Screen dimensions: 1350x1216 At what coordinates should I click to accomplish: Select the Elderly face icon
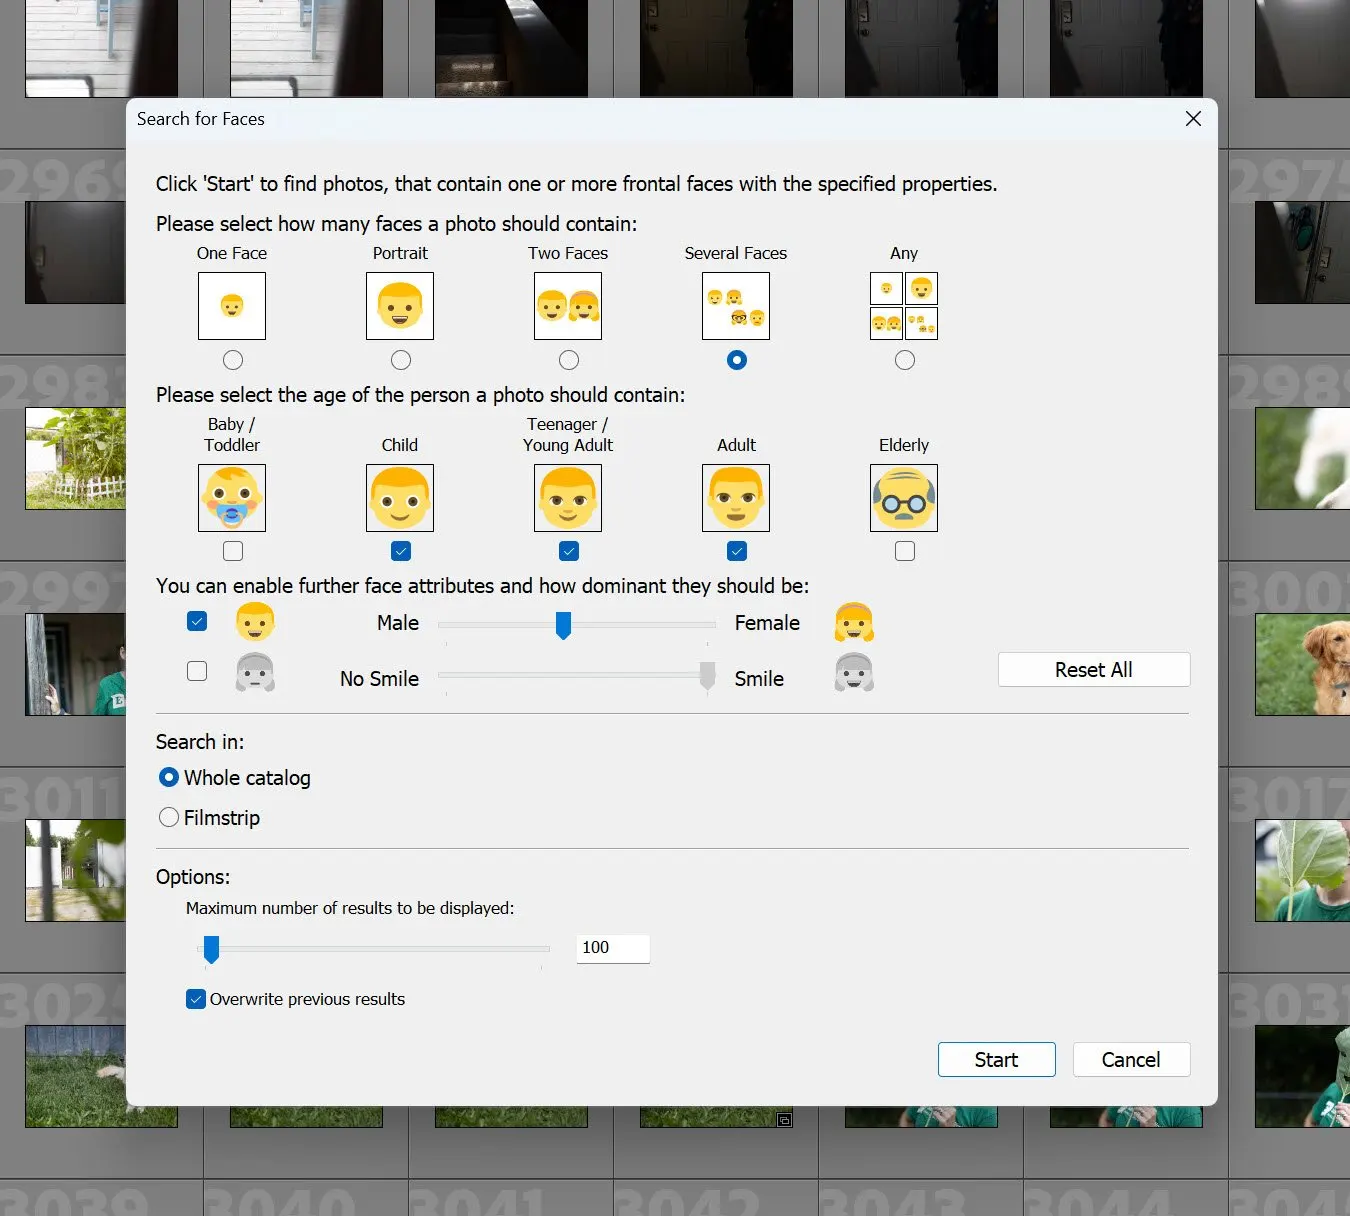pos(903,497)
